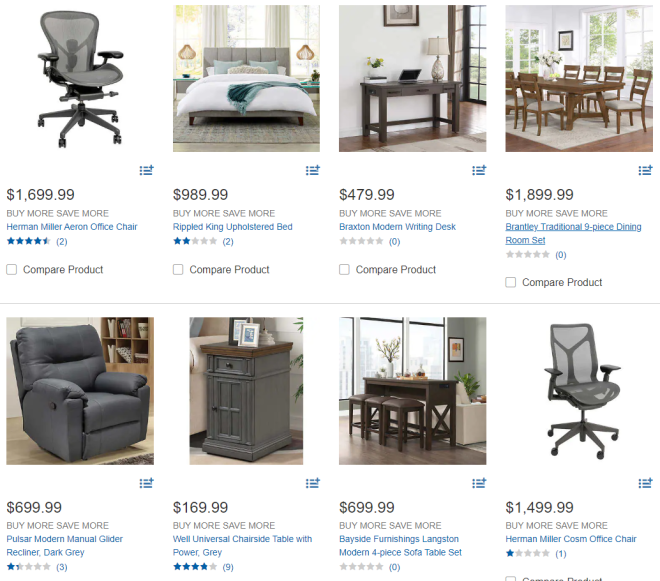Viewport: 660px width, 581px height.
Task: Open star rating reviews for Well Universal table
Action: tap(203, 567)
